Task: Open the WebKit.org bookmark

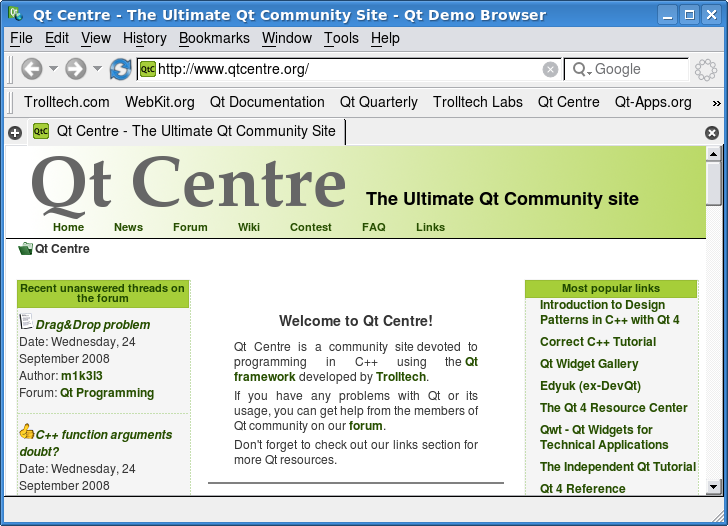Action: click(160, 102)
